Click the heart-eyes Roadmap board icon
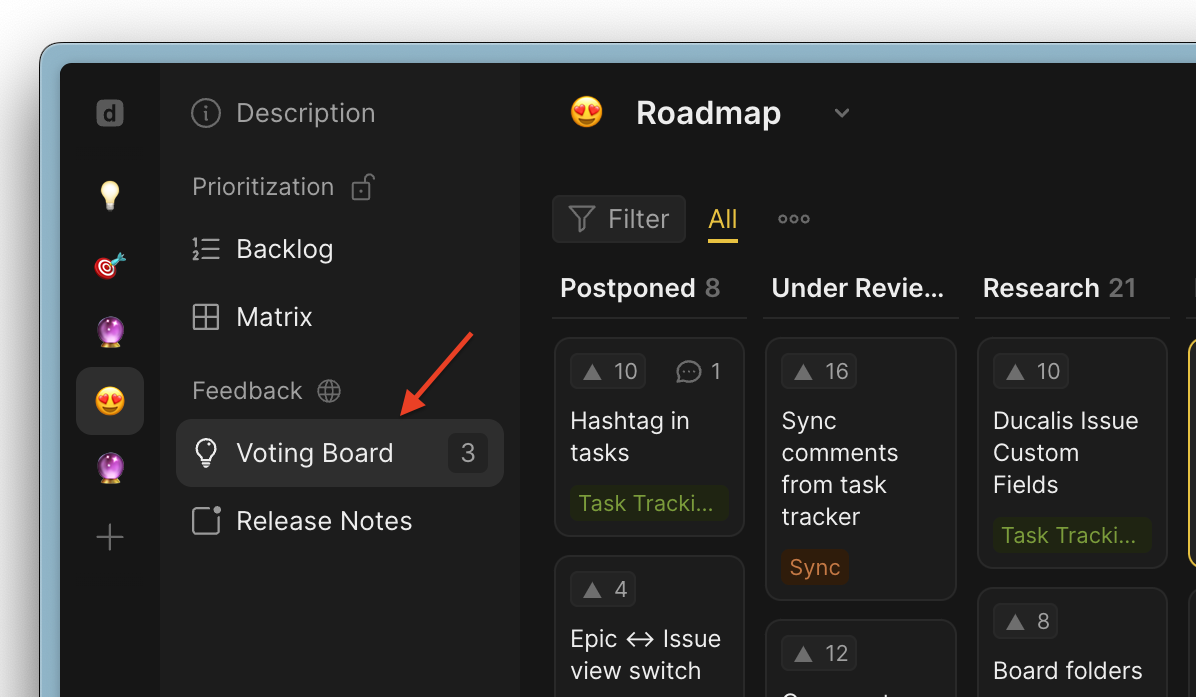Screen dimensions: 1196x697 tap(110, 400)
